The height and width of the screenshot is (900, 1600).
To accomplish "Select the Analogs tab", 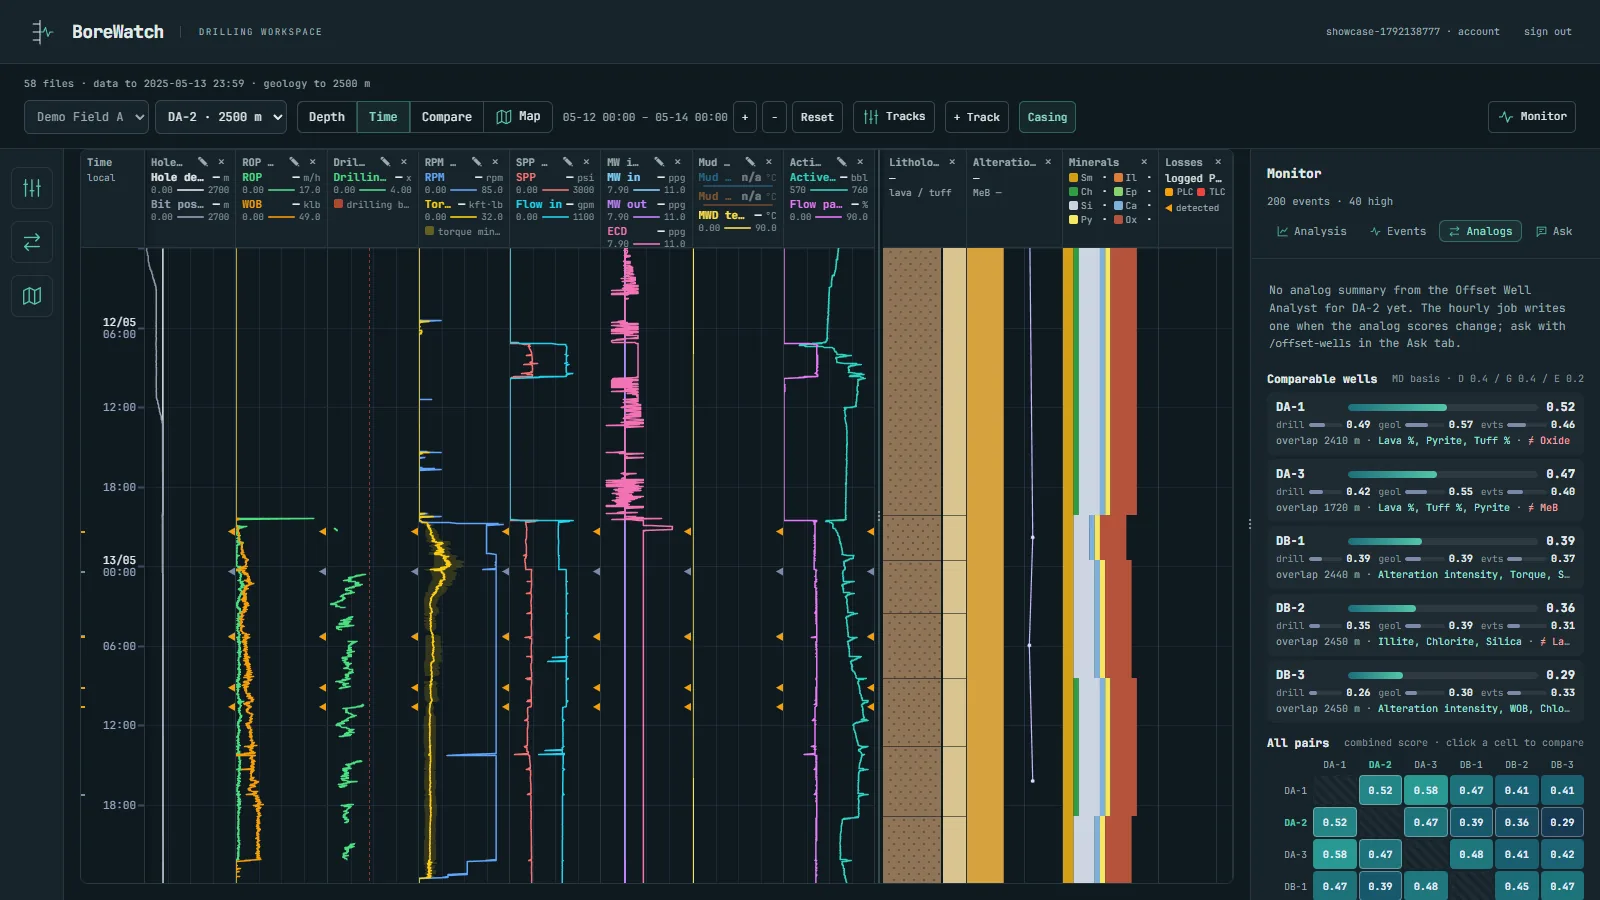I will pos(1480,231).
